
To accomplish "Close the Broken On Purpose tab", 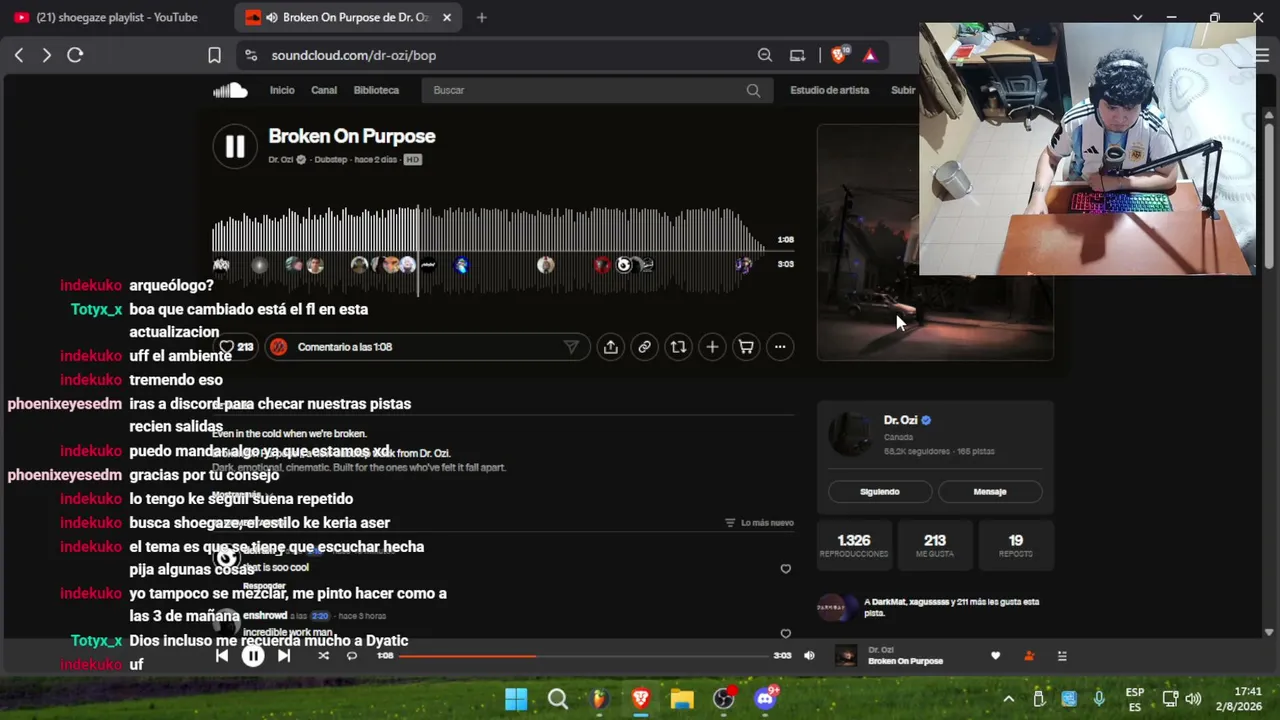I will [x=447, y=17].
